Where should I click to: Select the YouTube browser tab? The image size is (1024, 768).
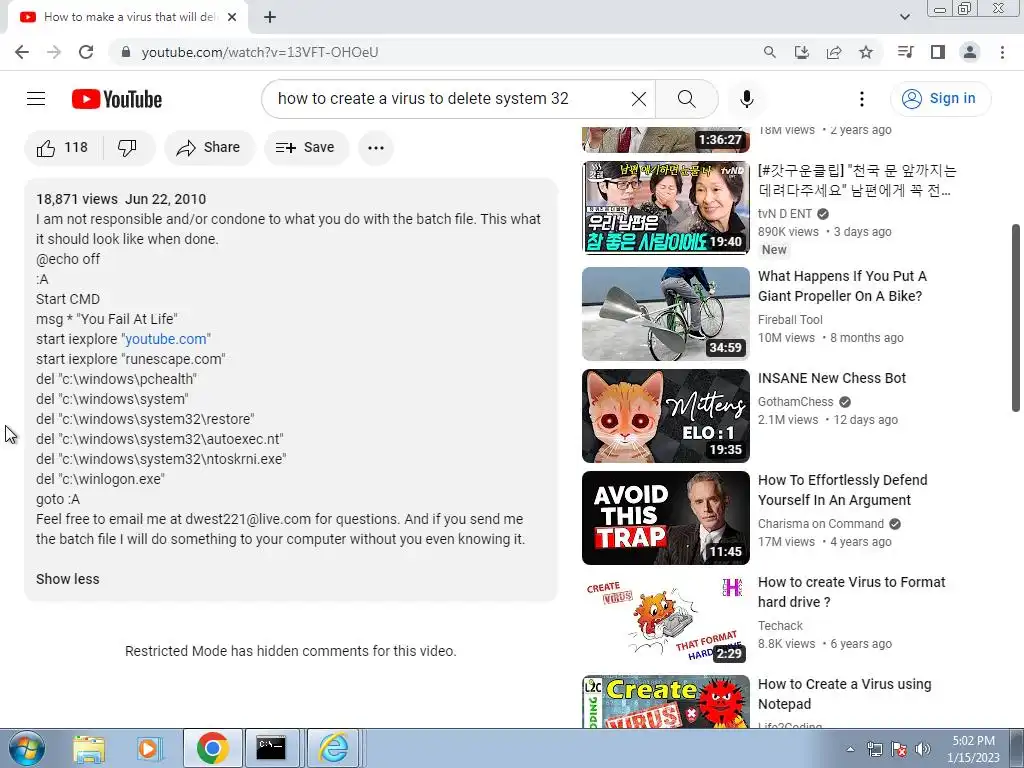point(129,17)
